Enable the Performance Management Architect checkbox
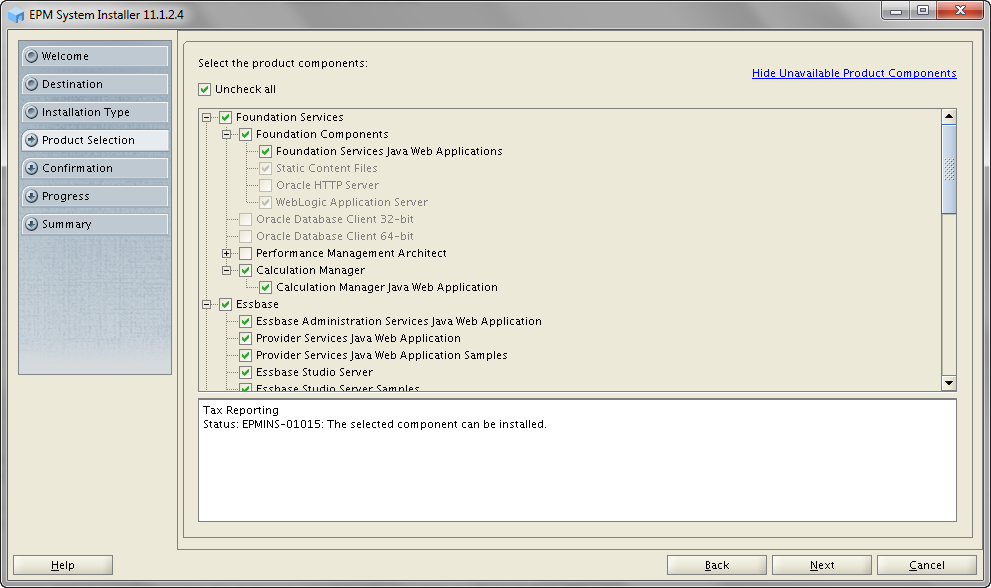 tap(246, 254)
